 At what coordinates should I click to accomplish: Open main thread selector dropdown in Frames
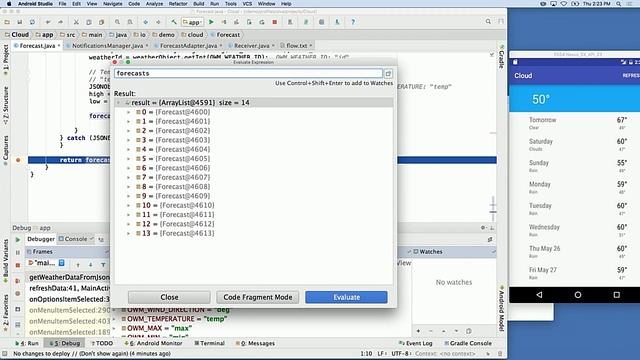pos(62,263)
